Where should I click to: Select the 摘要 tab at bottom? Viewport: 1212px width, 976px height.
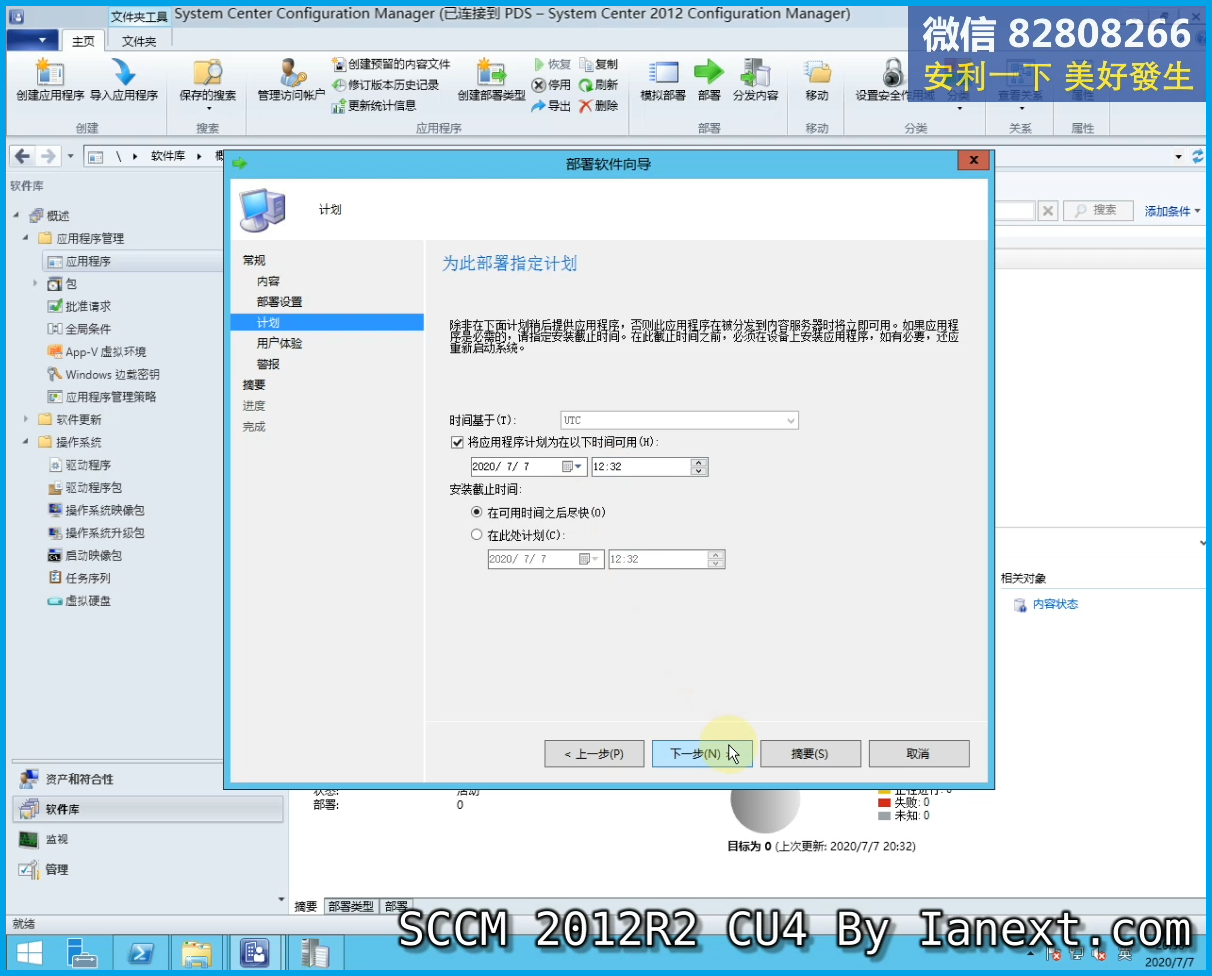[306, 906]
